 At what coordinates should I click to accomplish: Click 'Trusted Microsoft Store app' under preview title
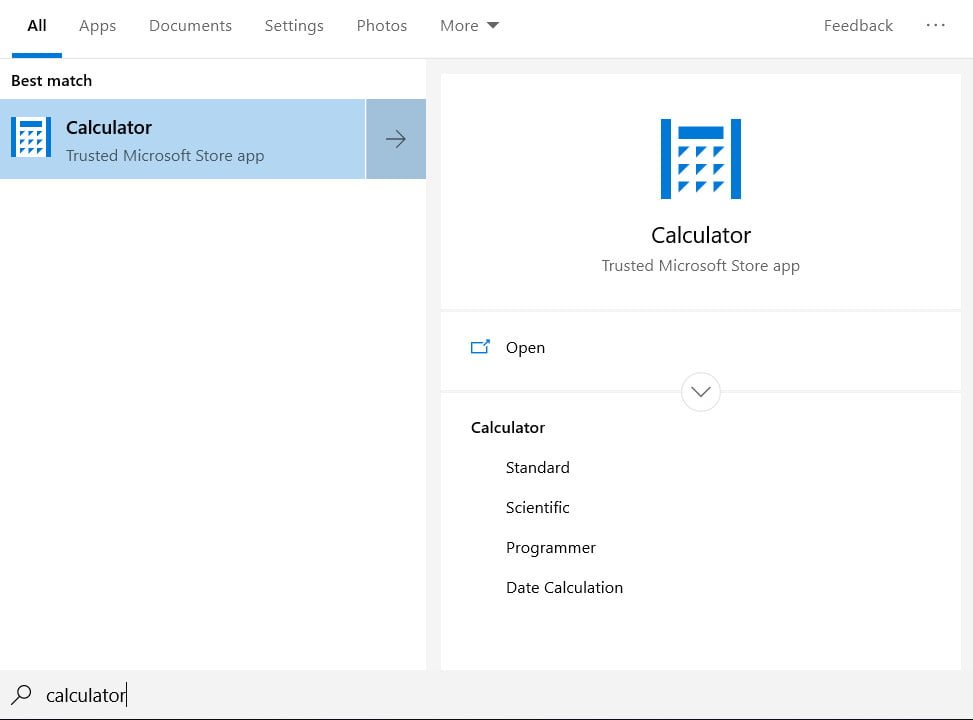click(701, 266)
